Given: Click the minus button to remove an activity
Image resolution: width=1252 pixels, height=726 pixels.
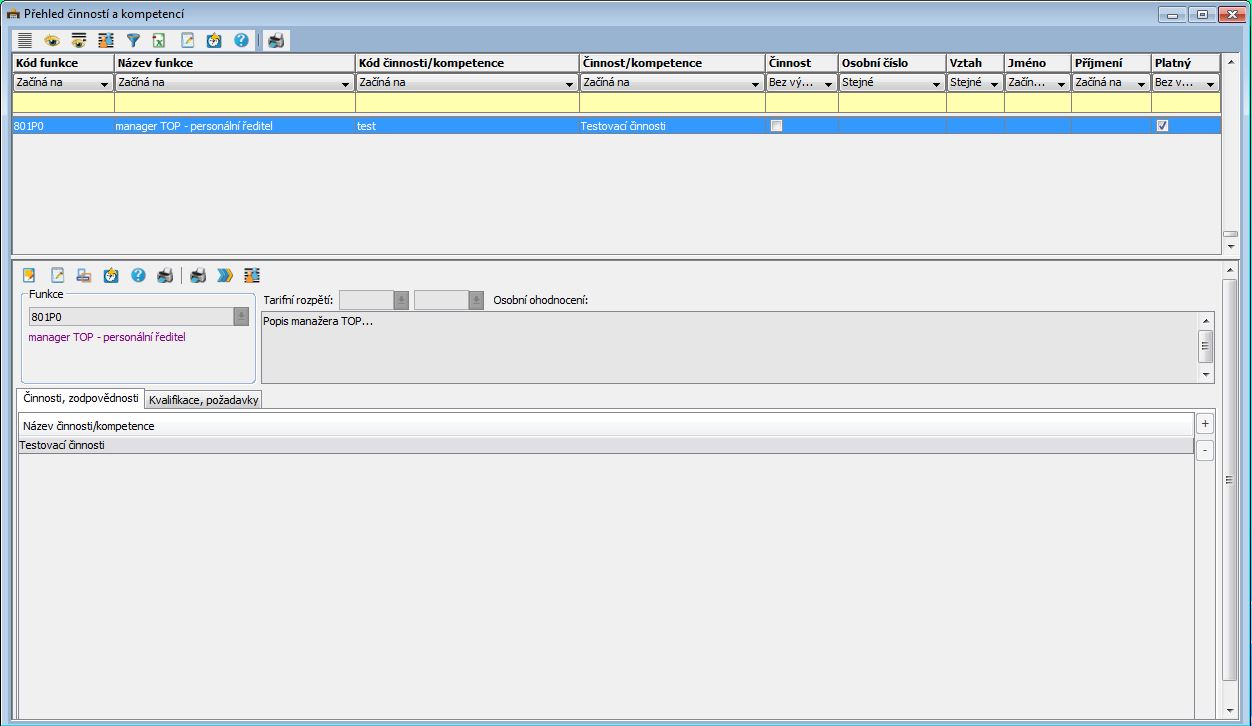Looking at the screenshot, I should 1205,451.
